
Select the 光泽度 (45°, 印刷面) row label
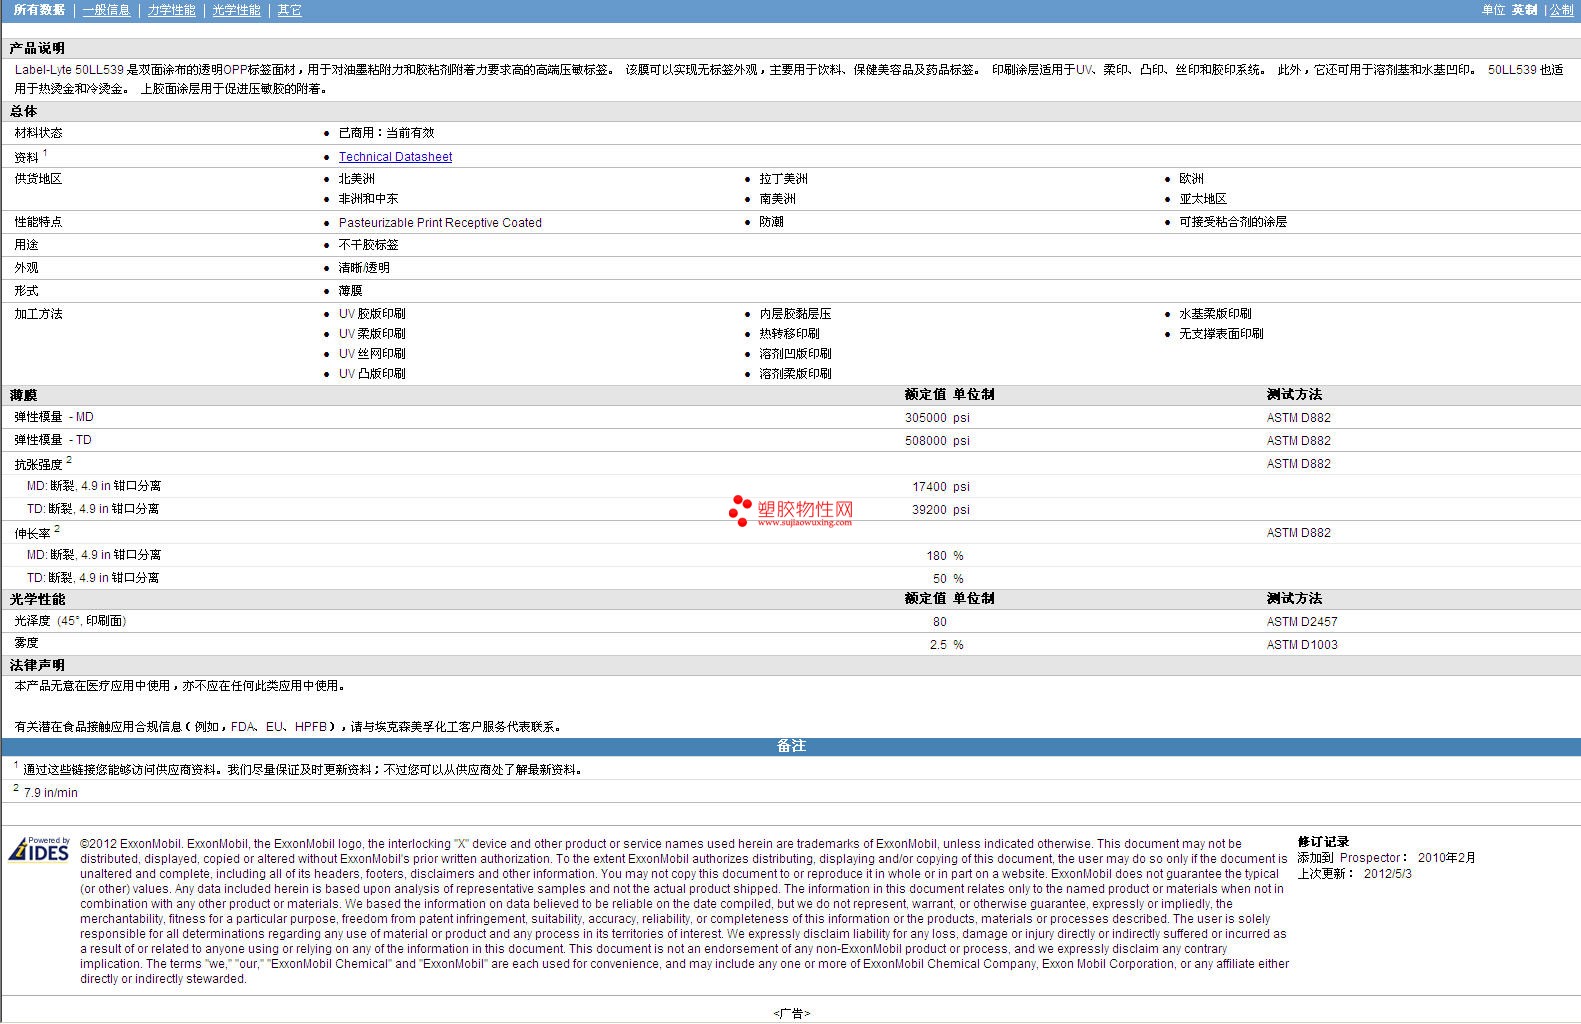click(70, 621)
